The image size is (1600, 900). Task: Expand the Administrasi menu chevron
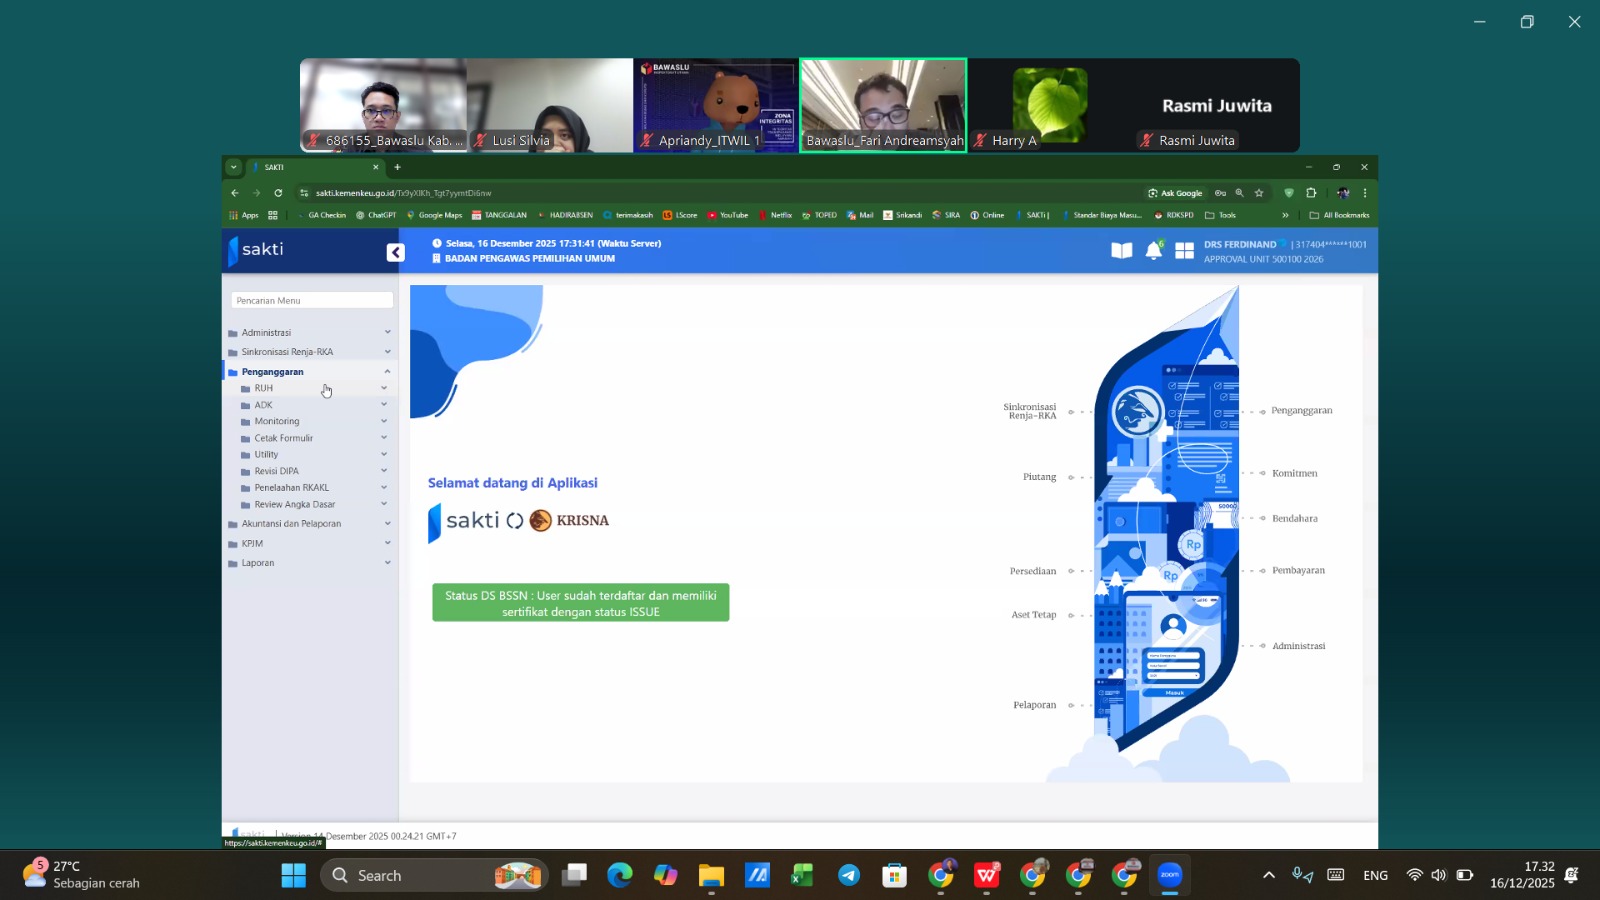coord(387,332)
